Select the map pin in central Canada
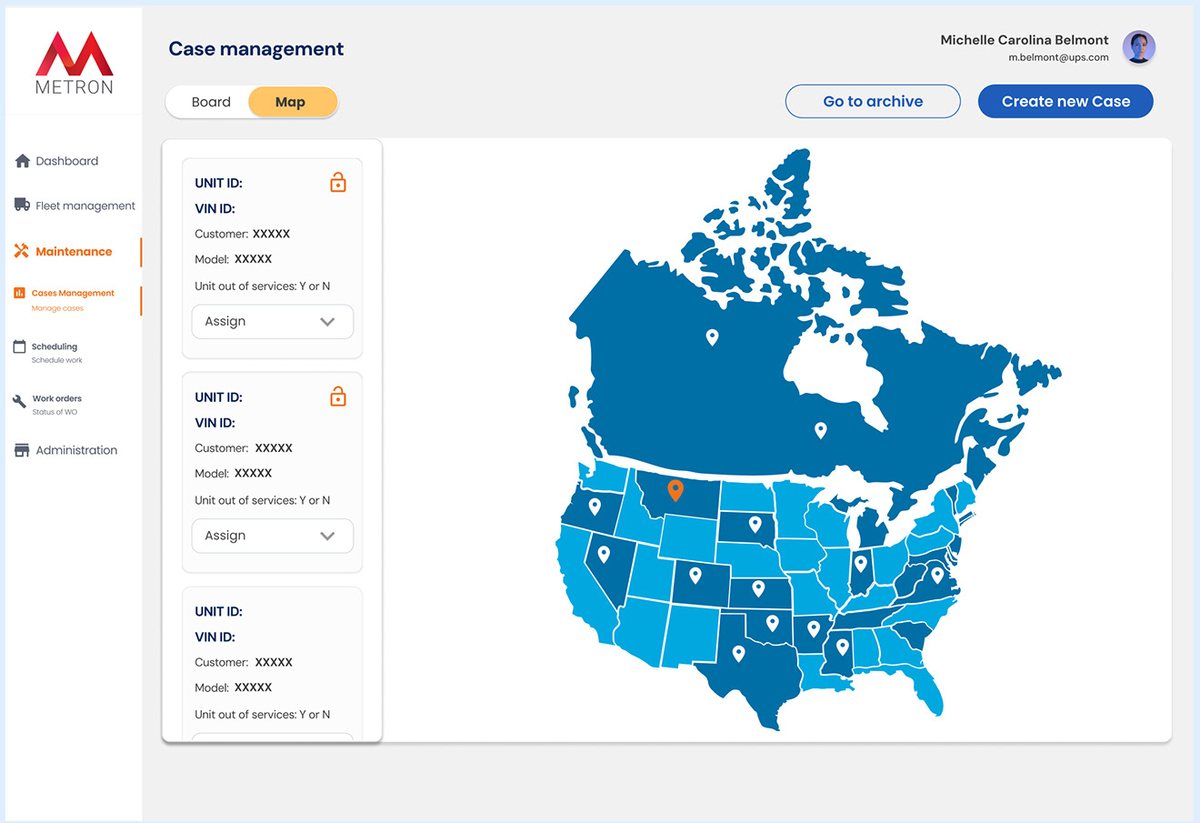 pyautogui.click(x=821, y=430)
